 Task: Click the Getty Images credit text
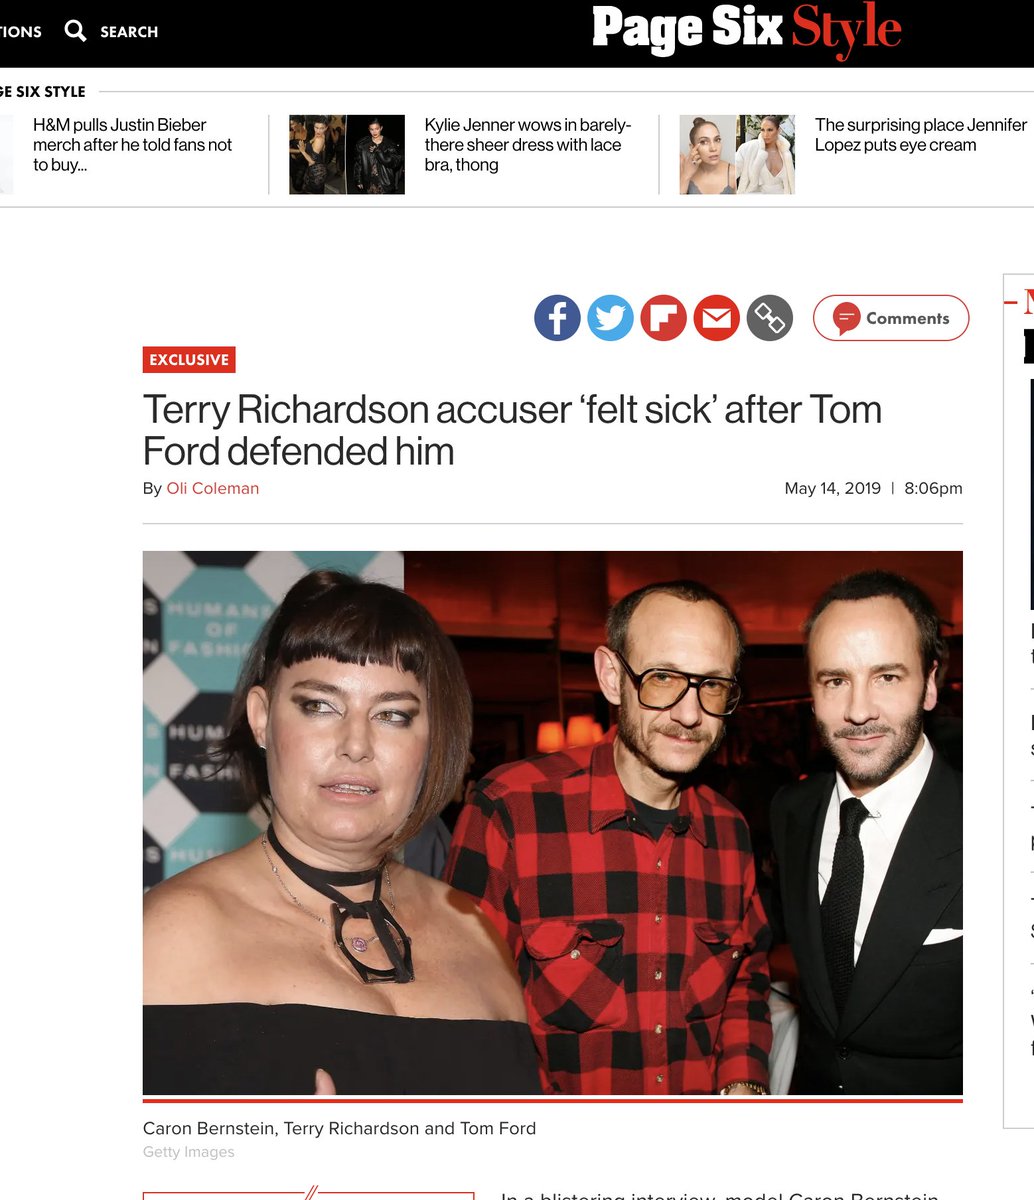[x=189, y=1152]
